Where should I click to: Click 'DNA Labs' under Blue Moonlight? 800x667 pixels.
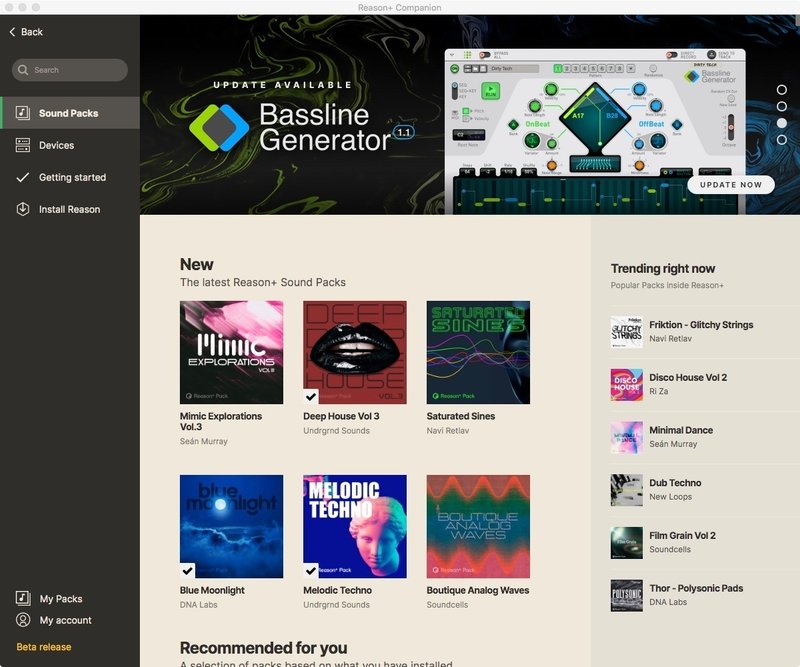click(198, 604)
